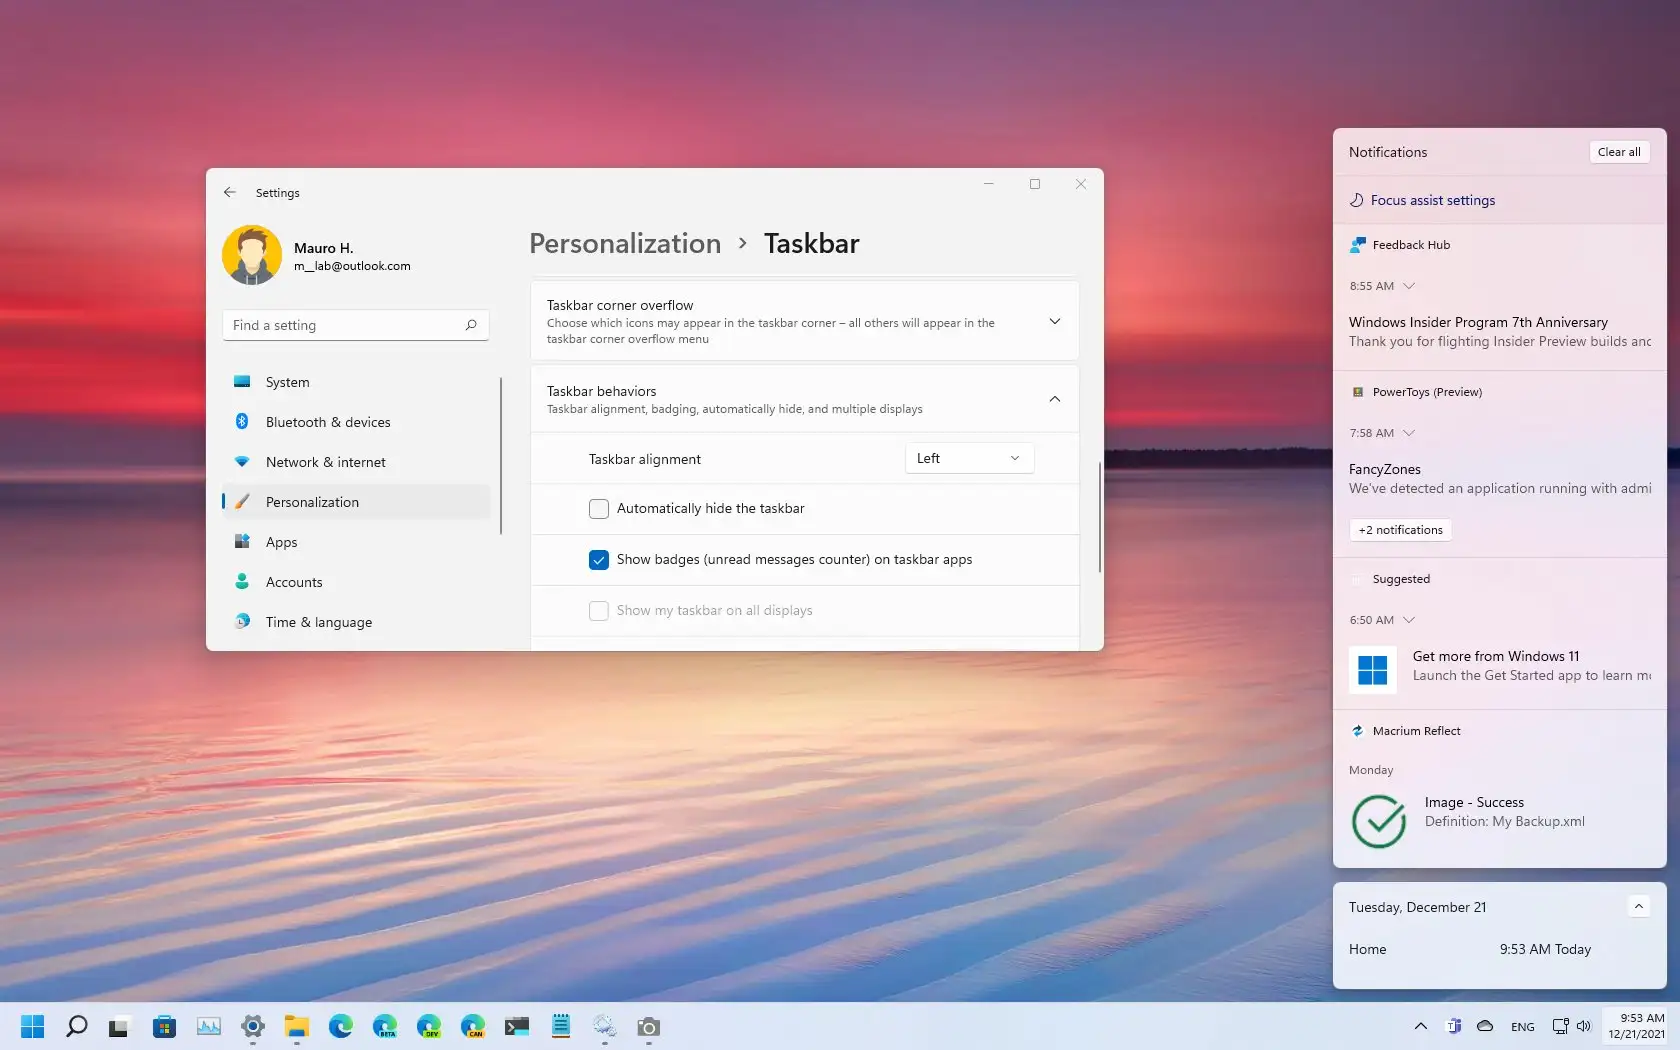
Task: Show the +2 notifications for PowerToys
Action: click(1400, 530)
